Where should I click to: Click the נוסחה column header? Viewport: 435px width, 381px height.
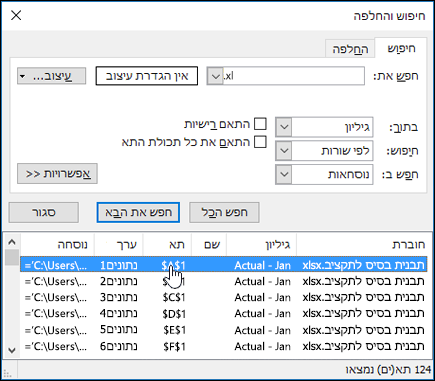(x=58, y=245)
